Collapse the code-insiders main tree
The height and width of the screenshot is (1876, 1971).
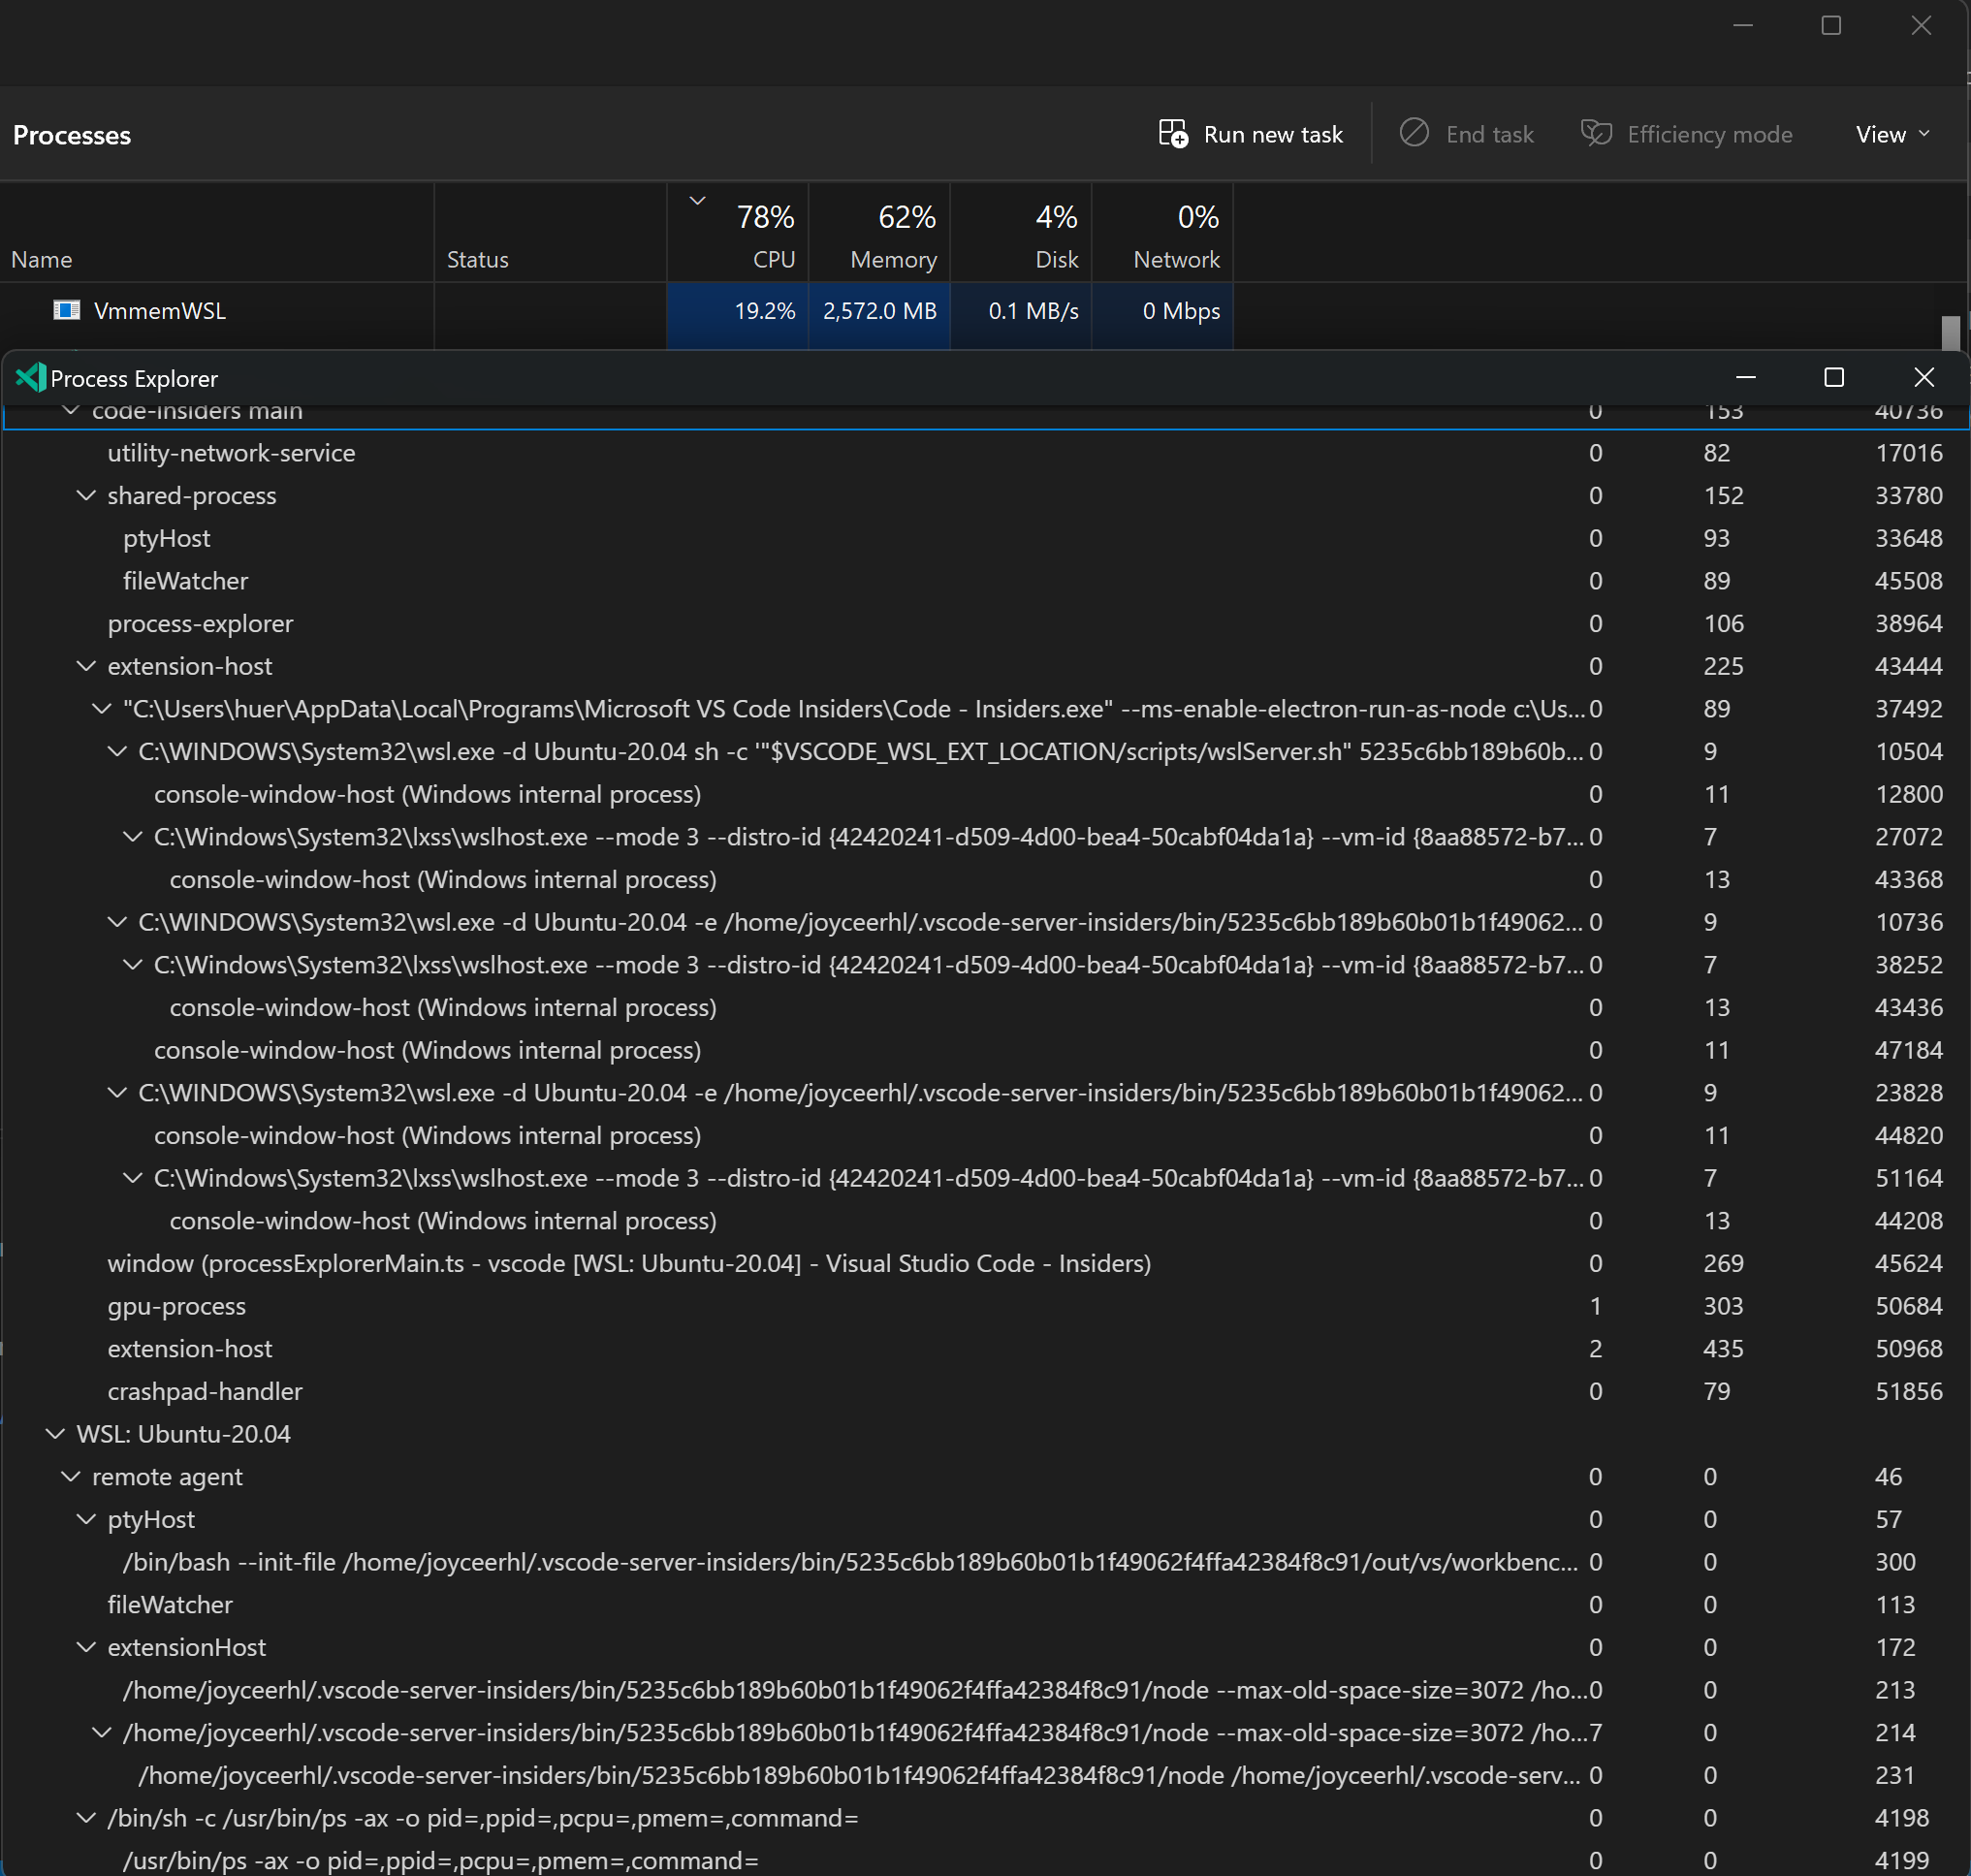coord(70,411)
